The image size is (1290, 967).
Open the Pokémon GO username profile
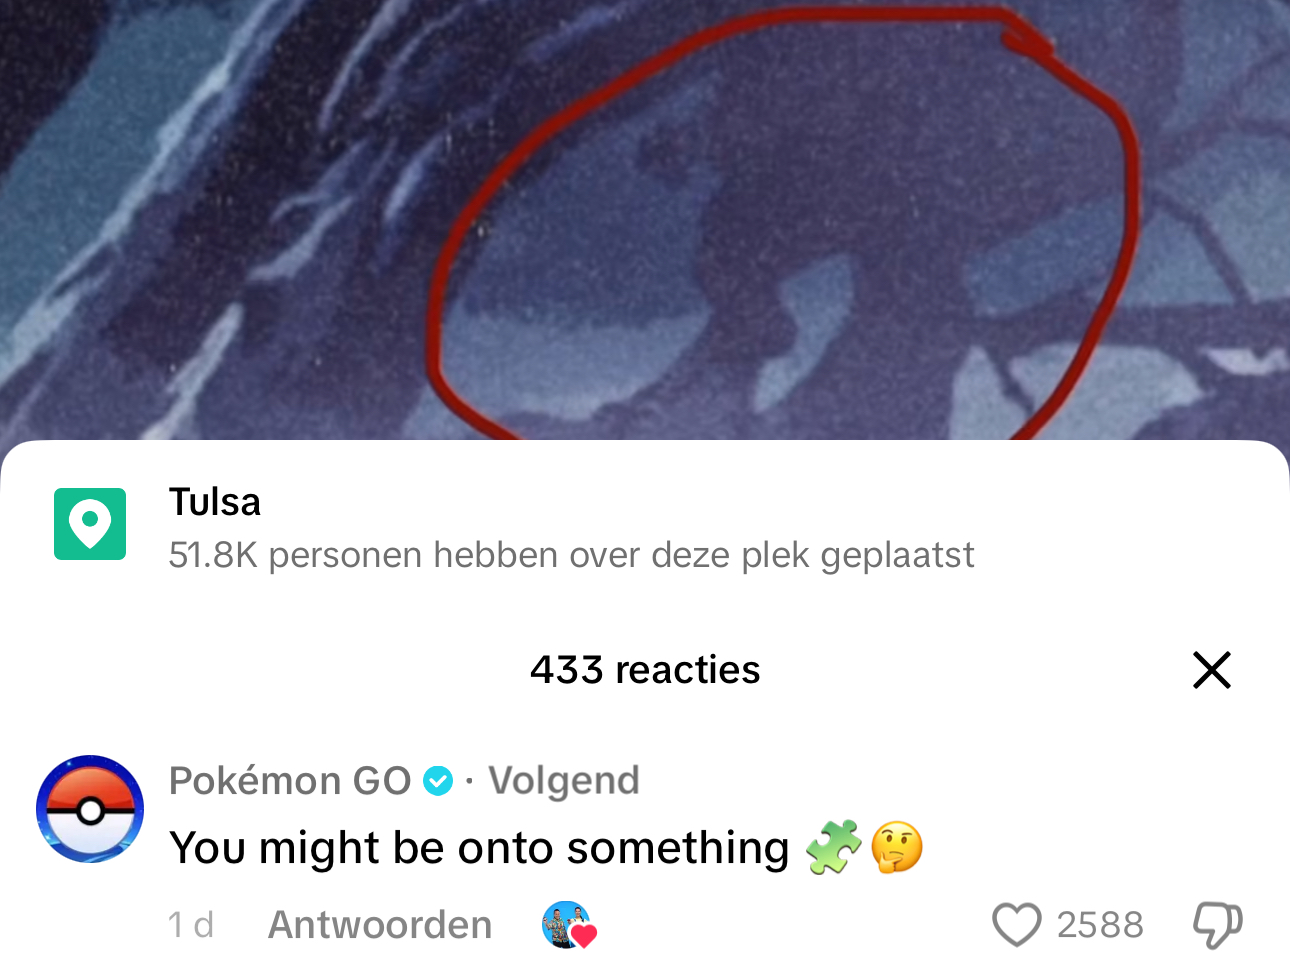tap(290, 780)
